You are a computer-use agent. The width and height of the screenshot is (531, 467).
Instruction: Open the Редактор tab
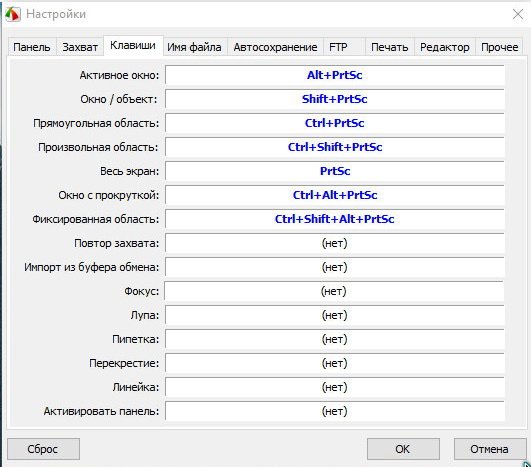click(x=445, y=47)
